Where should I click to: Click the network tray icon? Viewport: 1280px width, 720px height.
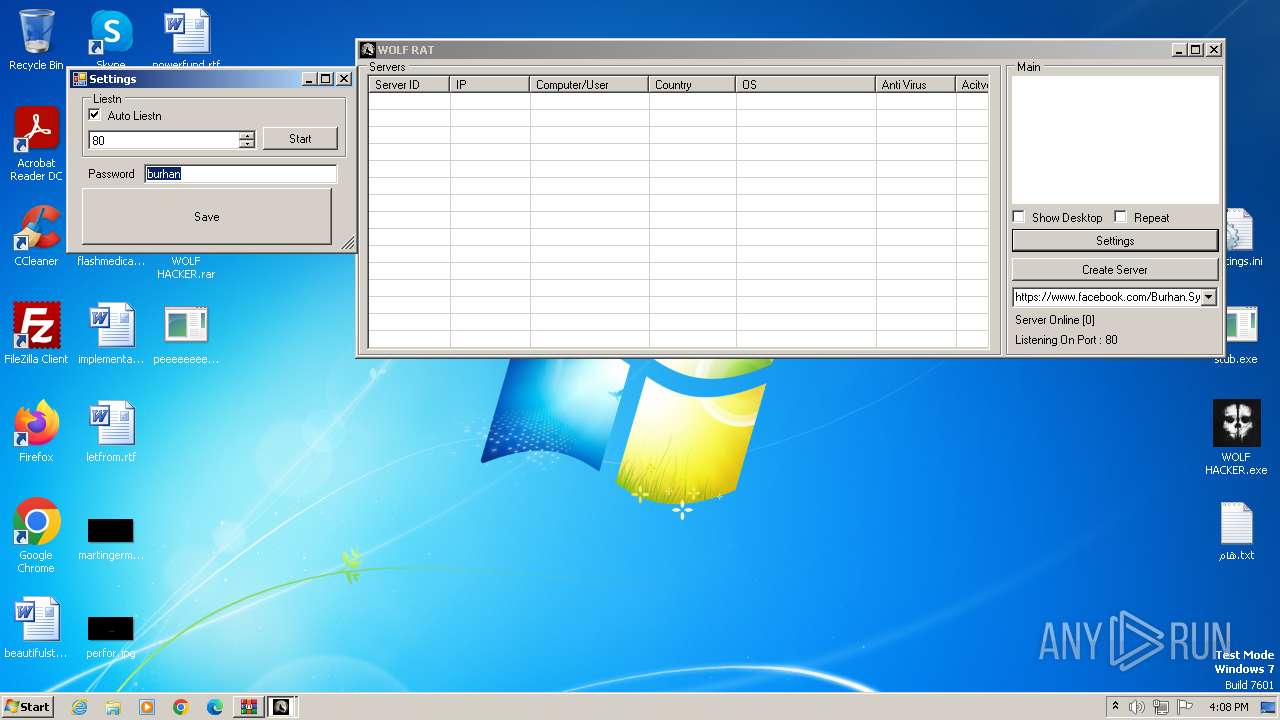pos(1161,707)
